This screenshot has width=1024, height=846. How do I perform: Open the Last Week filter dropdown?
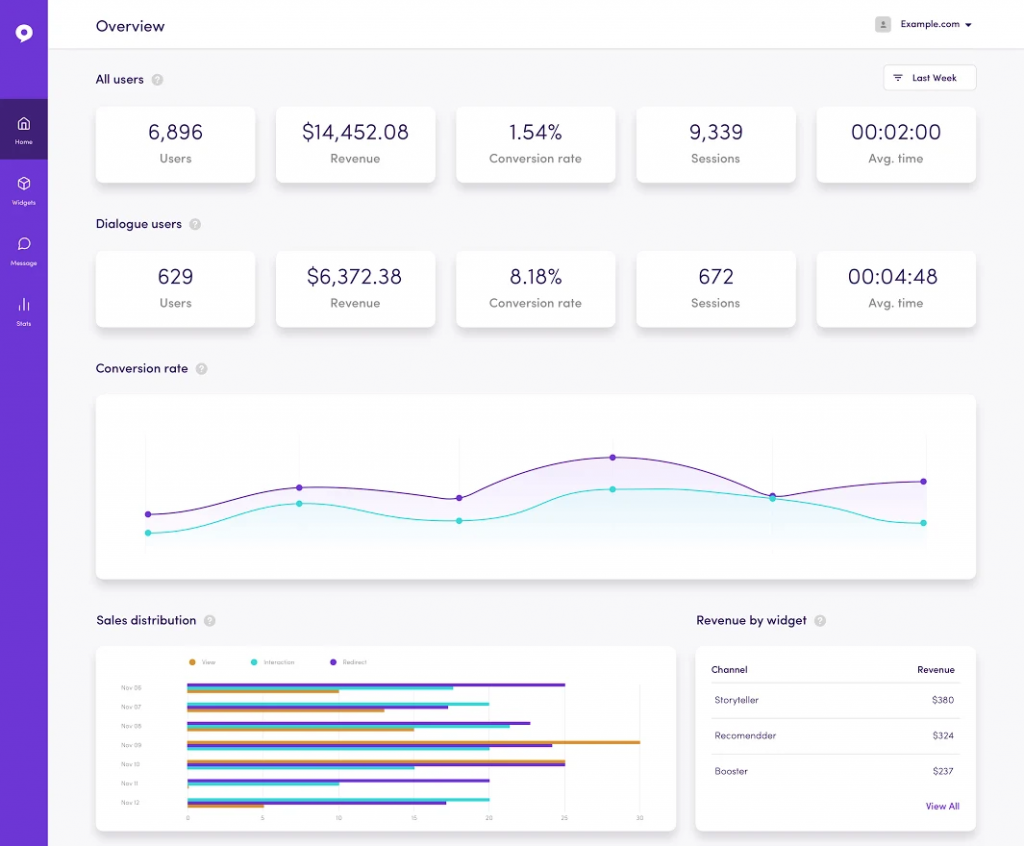pyautogui.click(x=929, y=78)
